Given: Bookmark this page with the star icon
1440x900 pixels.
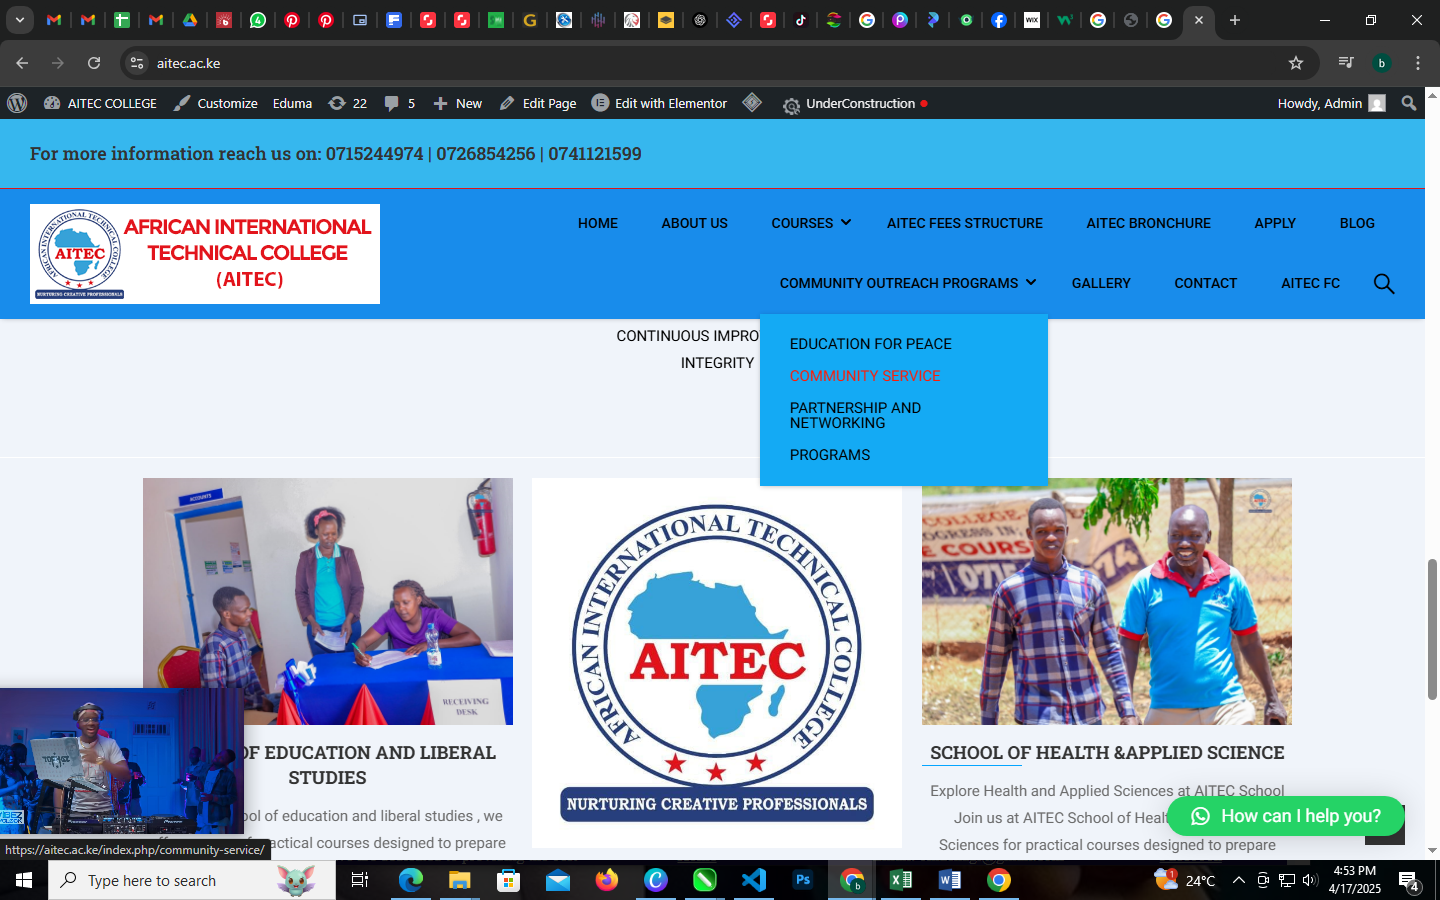Looking at the screenshot, I should click(x=1296, y=63).
